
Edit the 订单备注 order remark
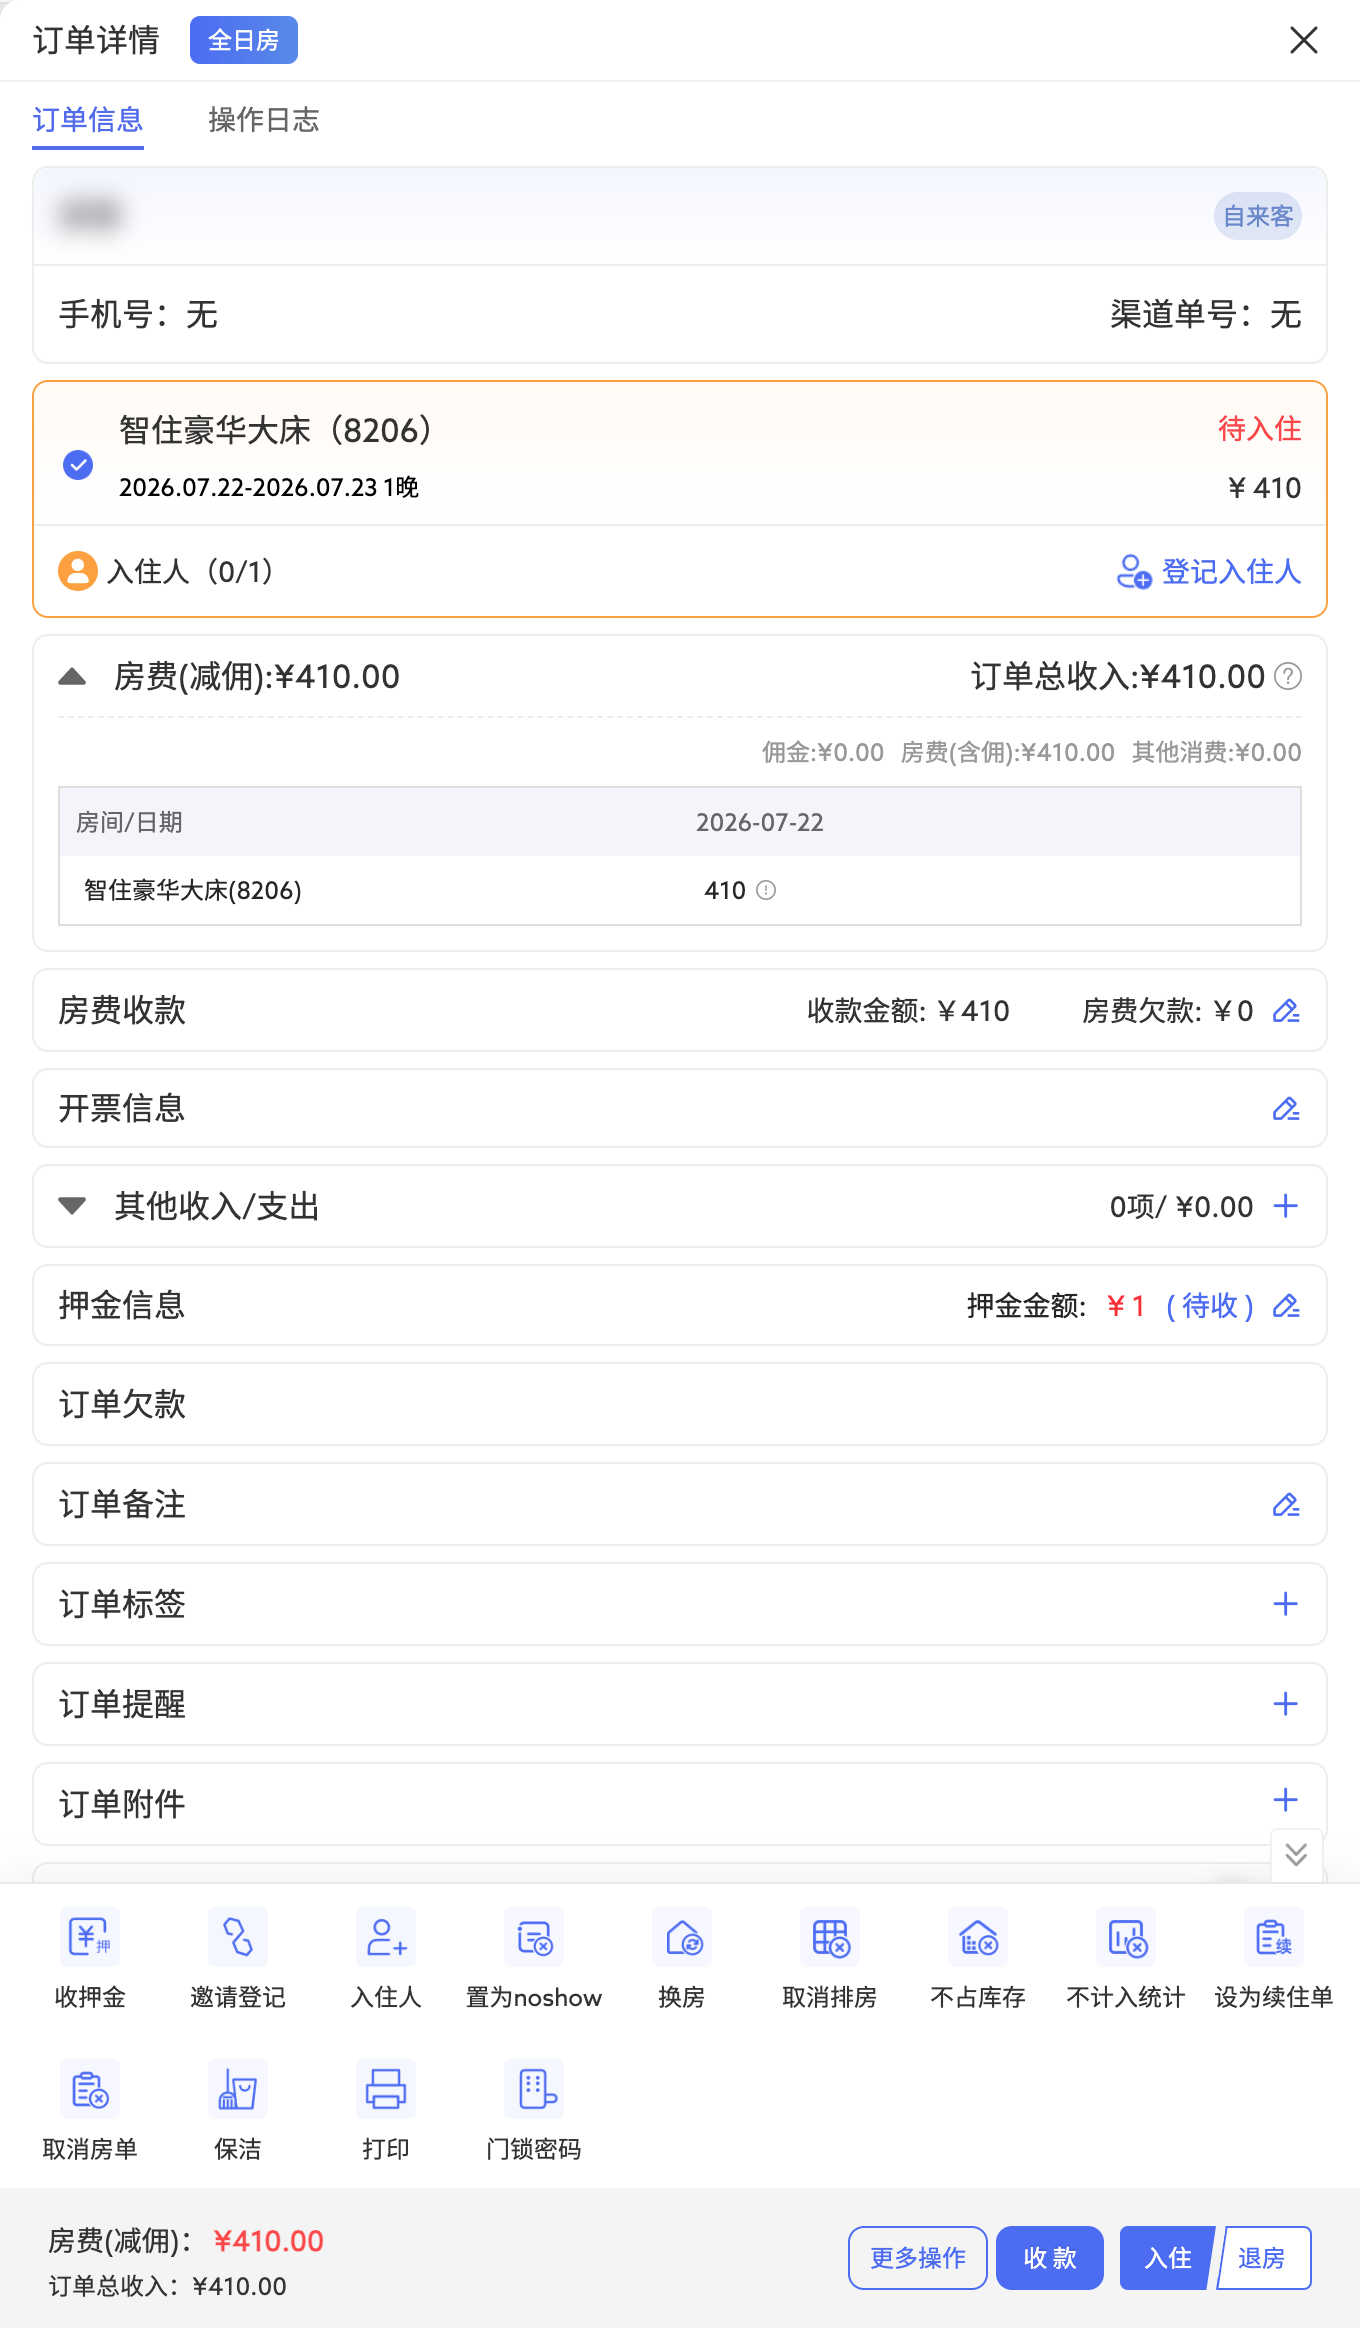[1286, 1505]
